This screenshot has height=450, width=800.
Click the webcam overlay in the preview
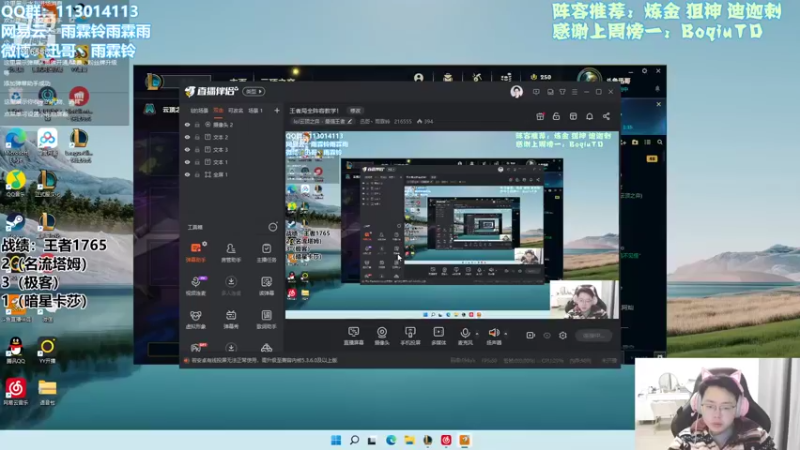tap(584, 299)
